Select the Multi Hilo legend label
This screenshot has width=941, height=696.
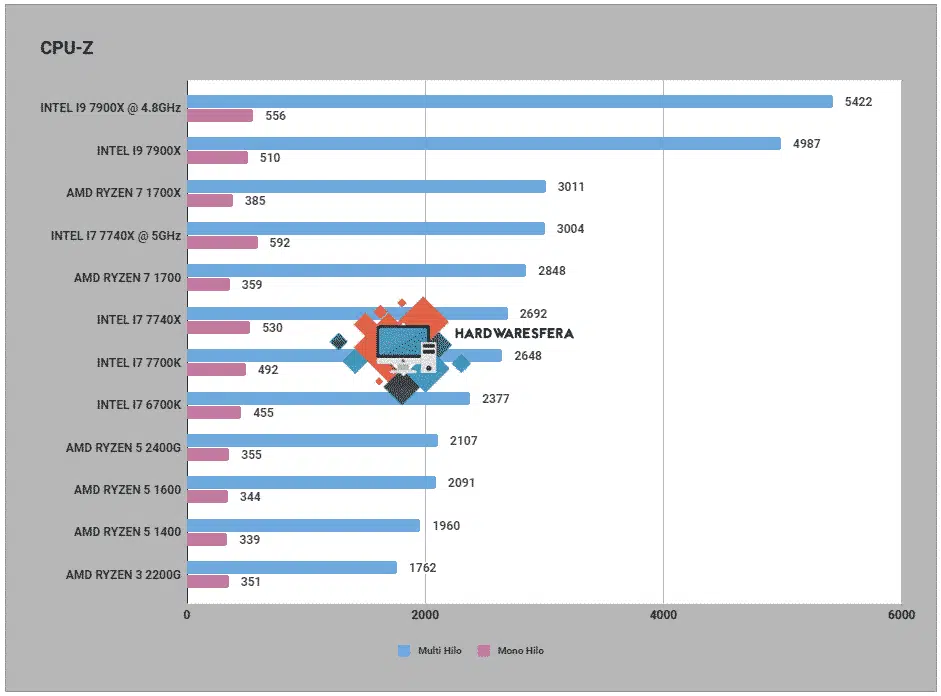tap(440, 650)
